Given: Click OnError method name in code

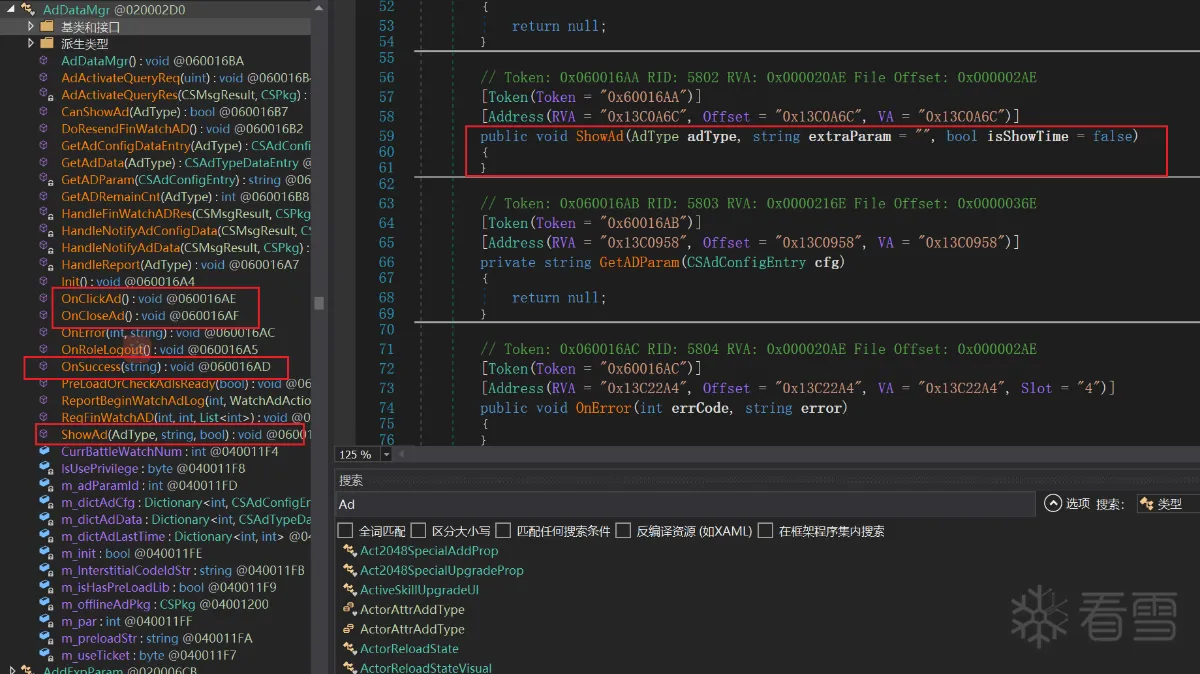Looking at the screenshot, I should [603, 407].
